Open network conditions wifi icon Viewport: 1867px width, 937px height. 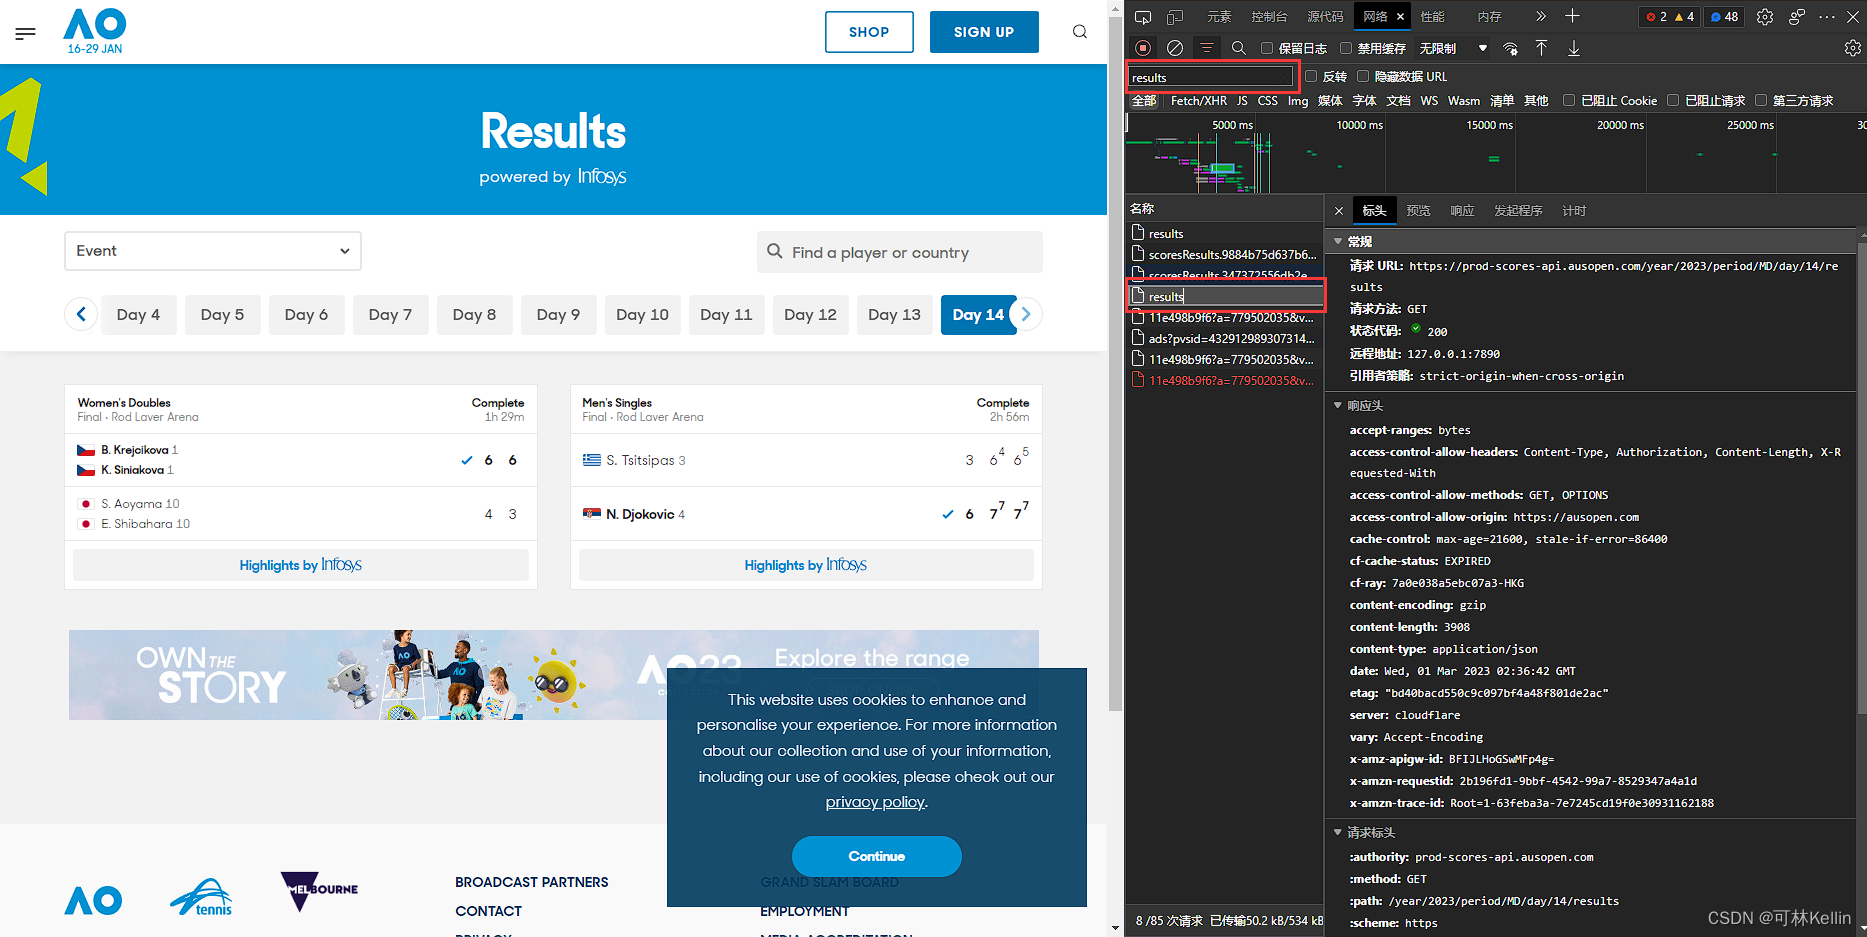coord(1511,48)
